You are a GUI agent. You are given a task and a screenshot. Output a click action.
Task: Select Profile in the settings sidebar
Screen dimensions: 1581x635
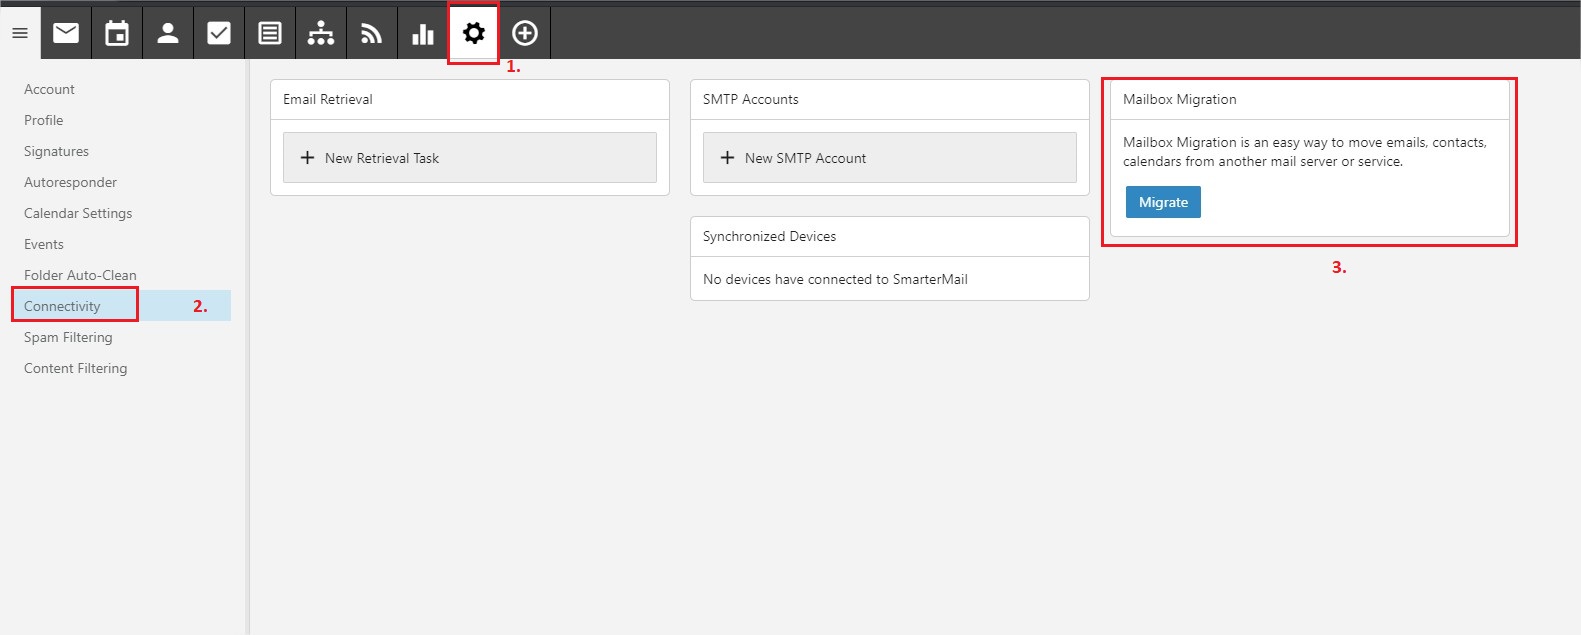43,120
